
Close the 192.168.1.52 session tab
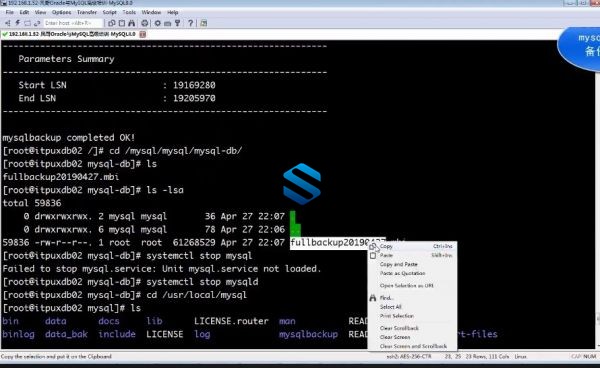click(x=142, y=34)
